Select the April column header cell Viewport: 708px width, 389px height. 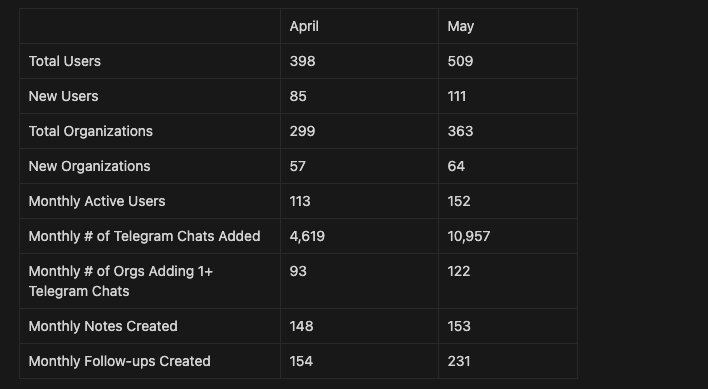tap(359, 26)
